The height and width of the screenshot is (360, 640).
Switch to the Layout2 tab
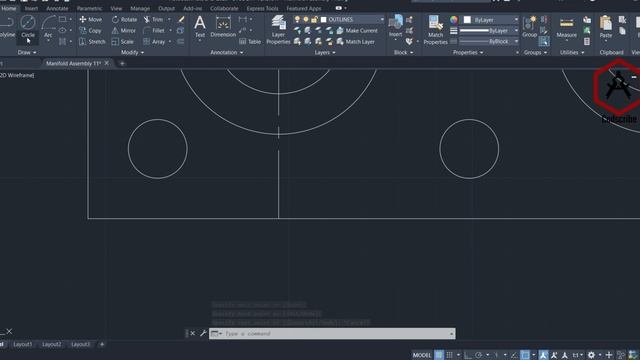point(52,344)
